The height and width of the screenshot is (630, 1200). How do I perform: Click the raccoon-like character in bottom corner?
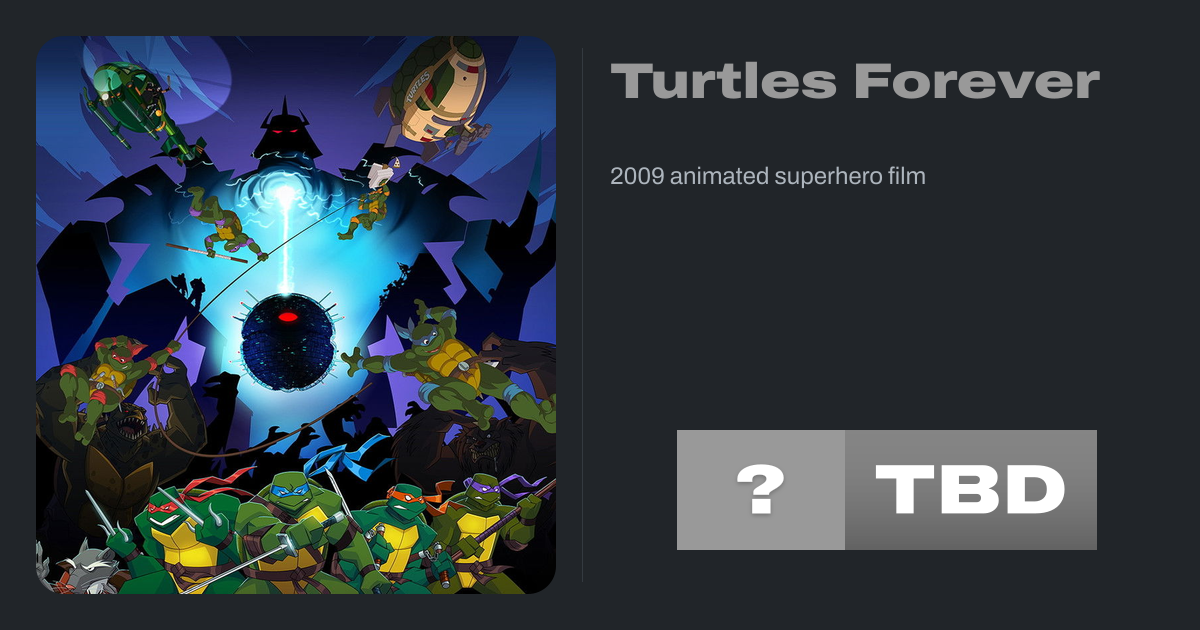click(85, 570)
